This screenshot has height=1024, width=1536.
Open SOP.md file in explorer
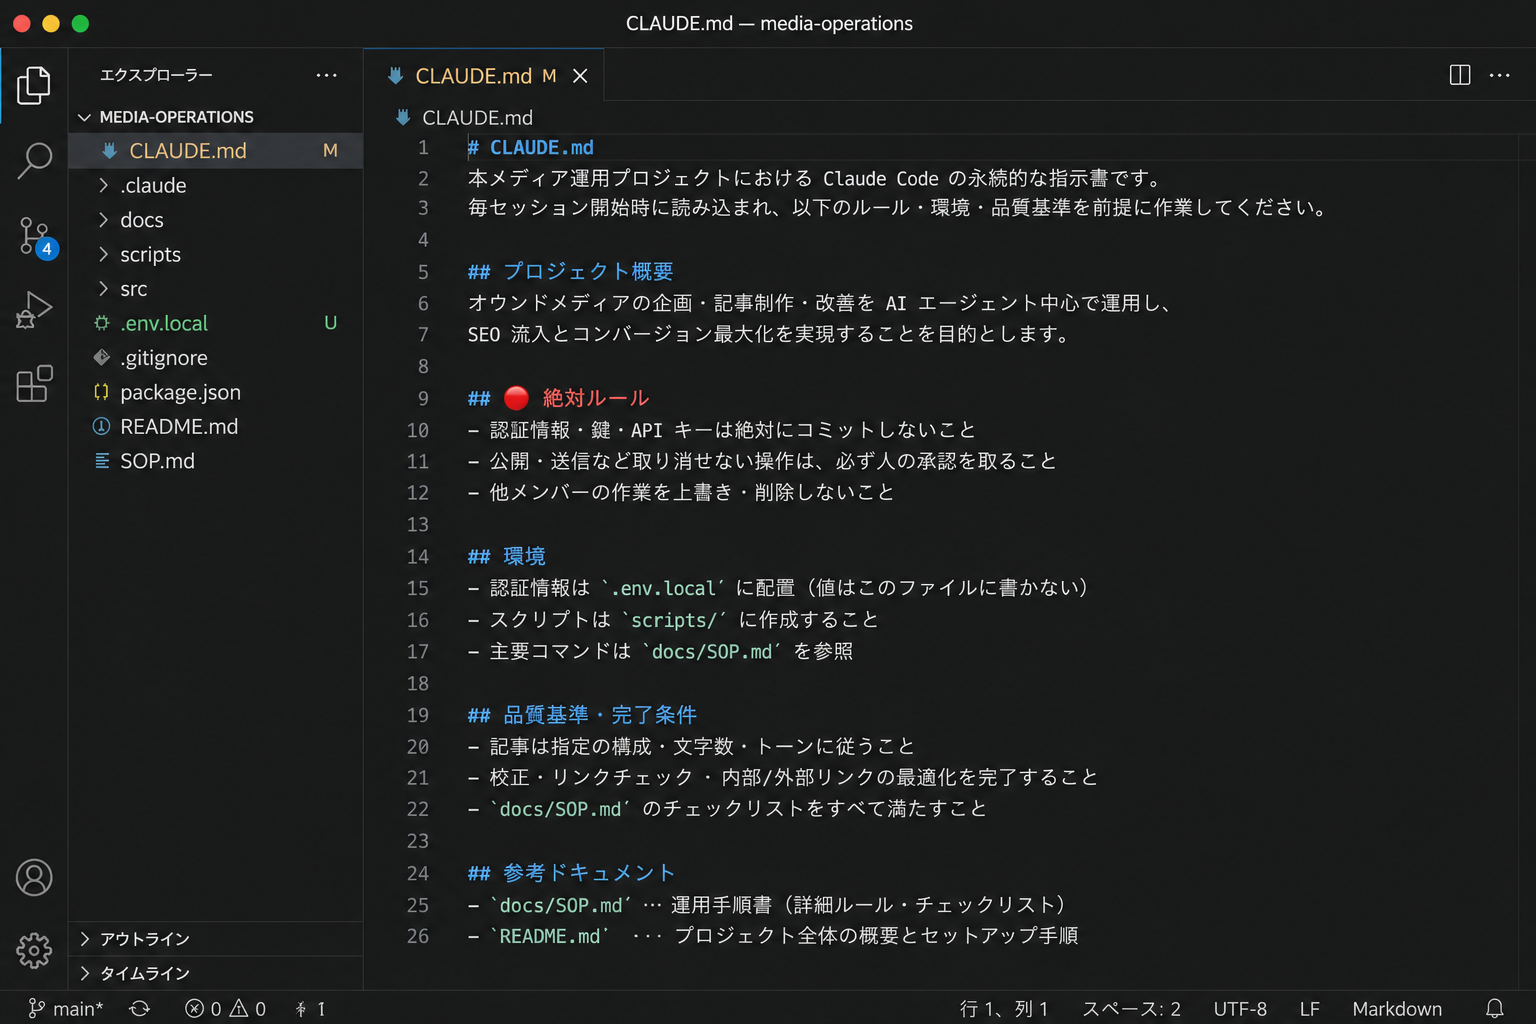pos(215,461)
